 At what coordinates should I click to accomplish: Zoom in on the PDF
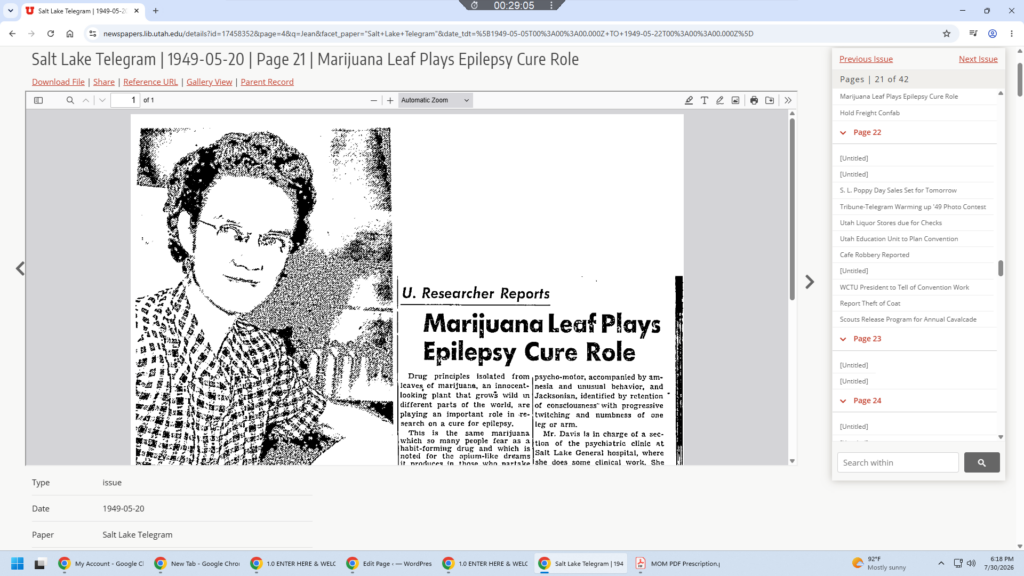point(390,101)
